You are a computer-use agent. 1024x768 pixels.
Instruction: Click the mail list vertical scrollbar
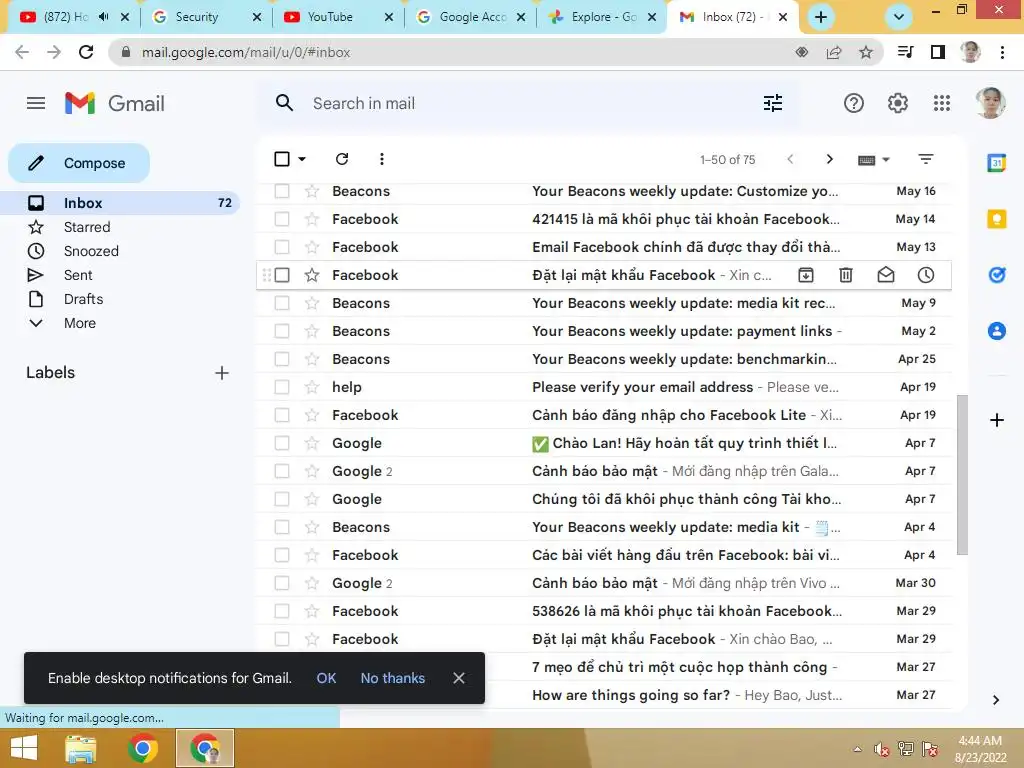point(962,474)
